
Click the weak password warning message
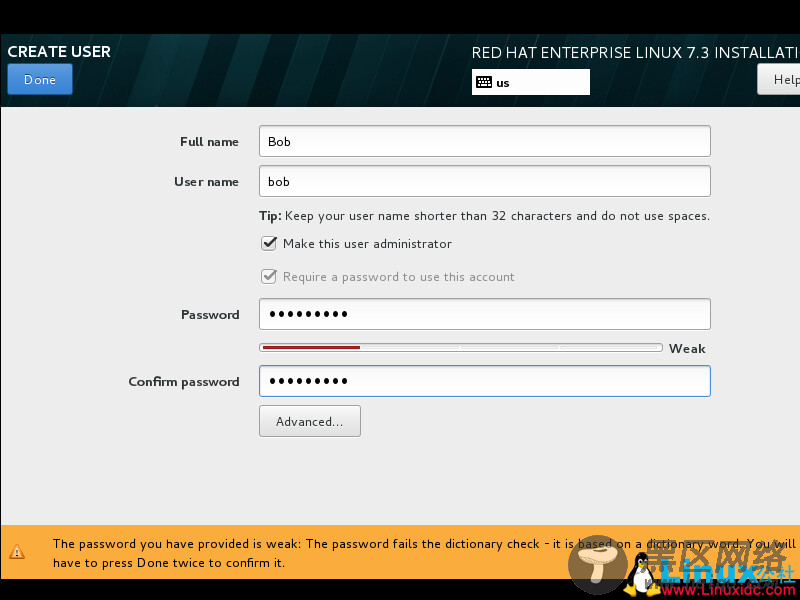423,553
